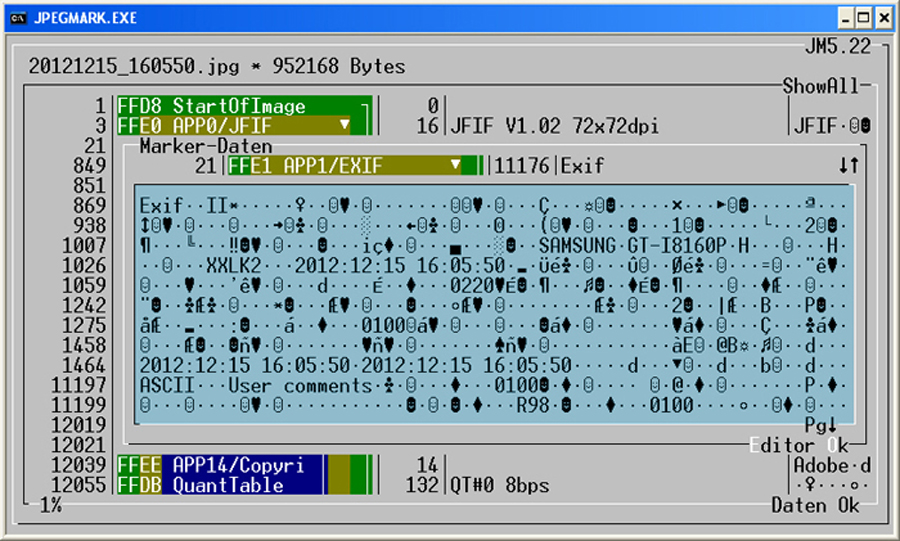This screenshot has width=900, height=541.
Task: Click the Exif··II header in data dump
Action: (184, 205)
